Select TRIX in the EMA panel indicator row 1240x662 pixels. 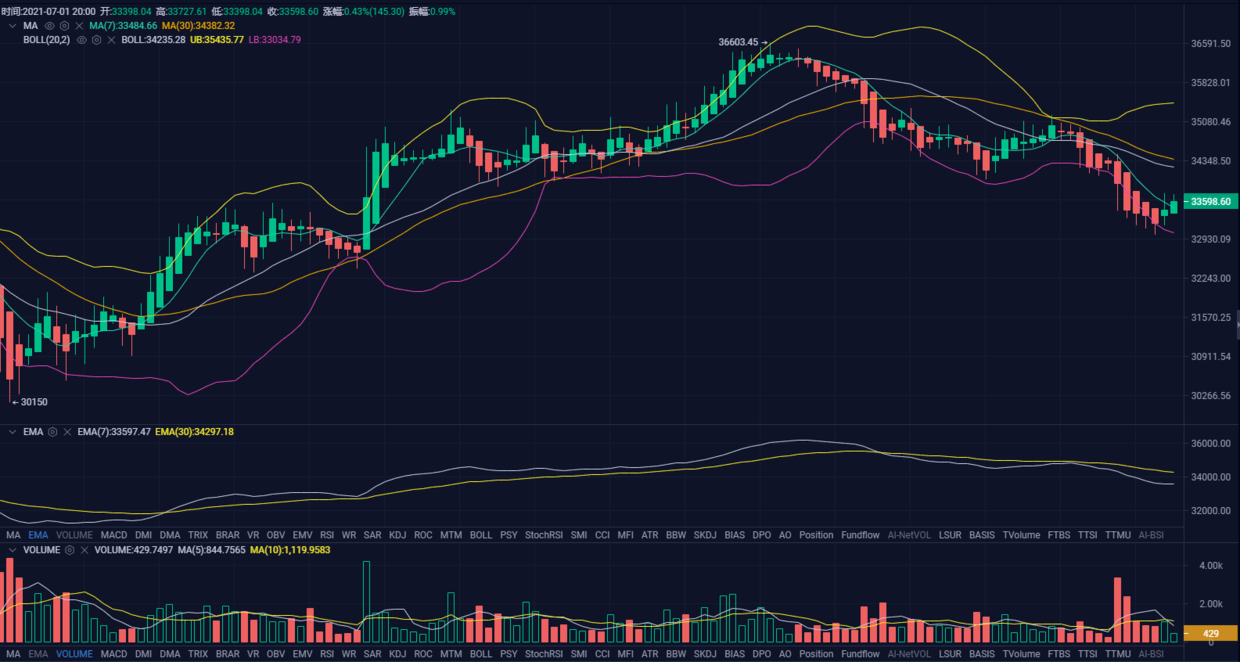coord(198,535)
